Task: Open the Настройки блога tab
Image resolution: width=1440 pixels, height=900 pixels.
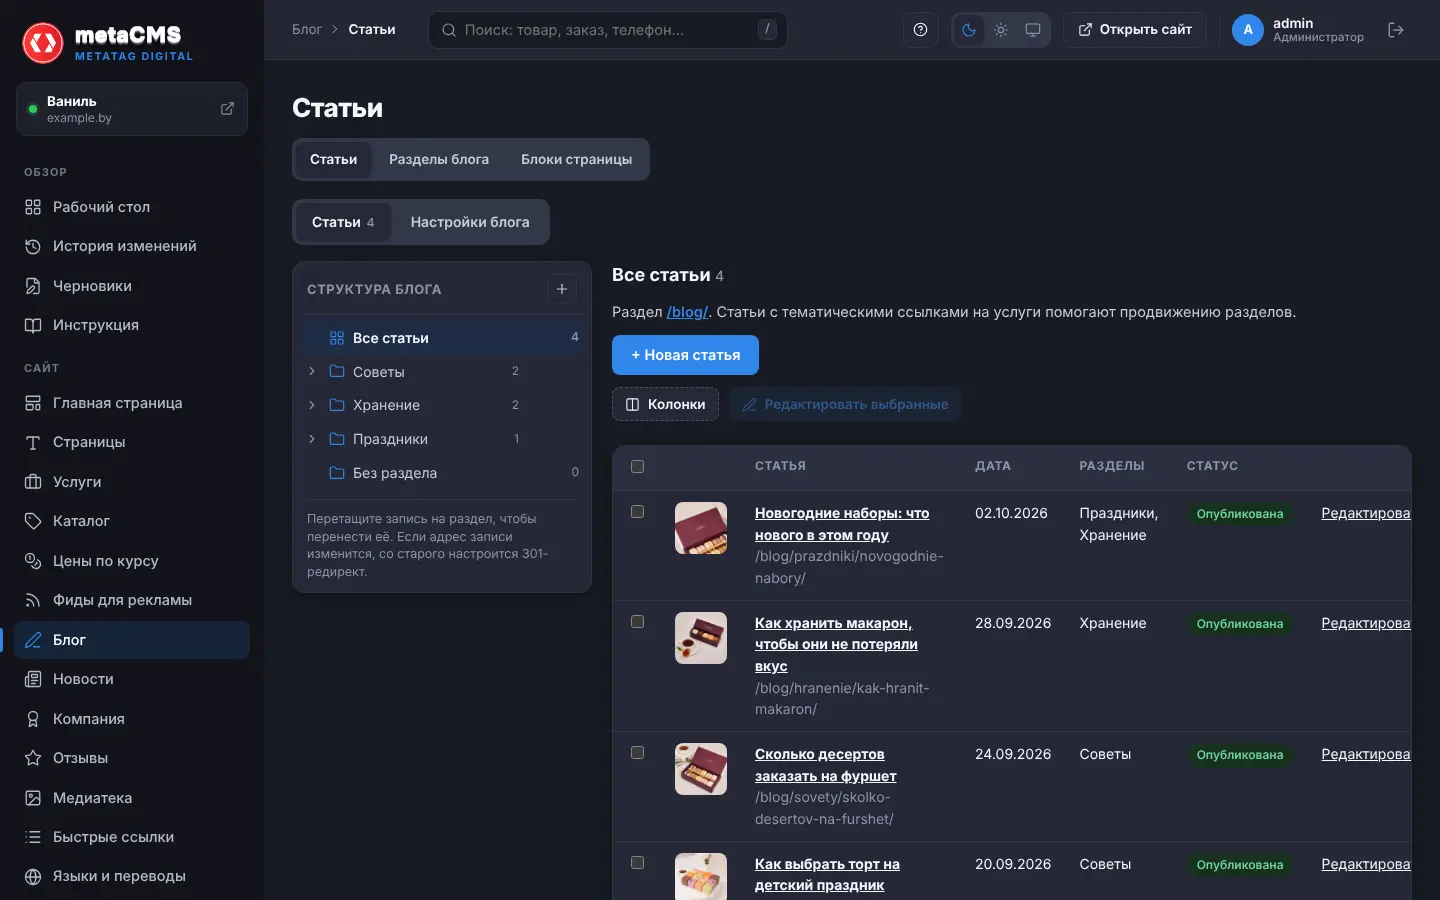Action: (470, 222)
